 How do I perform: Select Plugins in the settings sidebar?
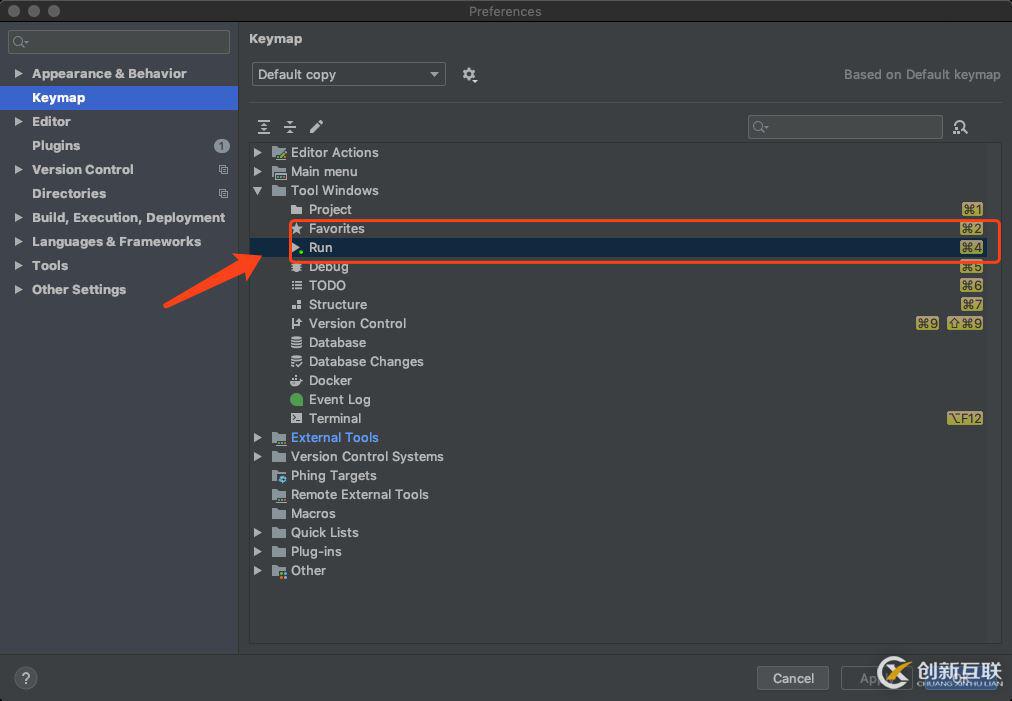(56, 145)
